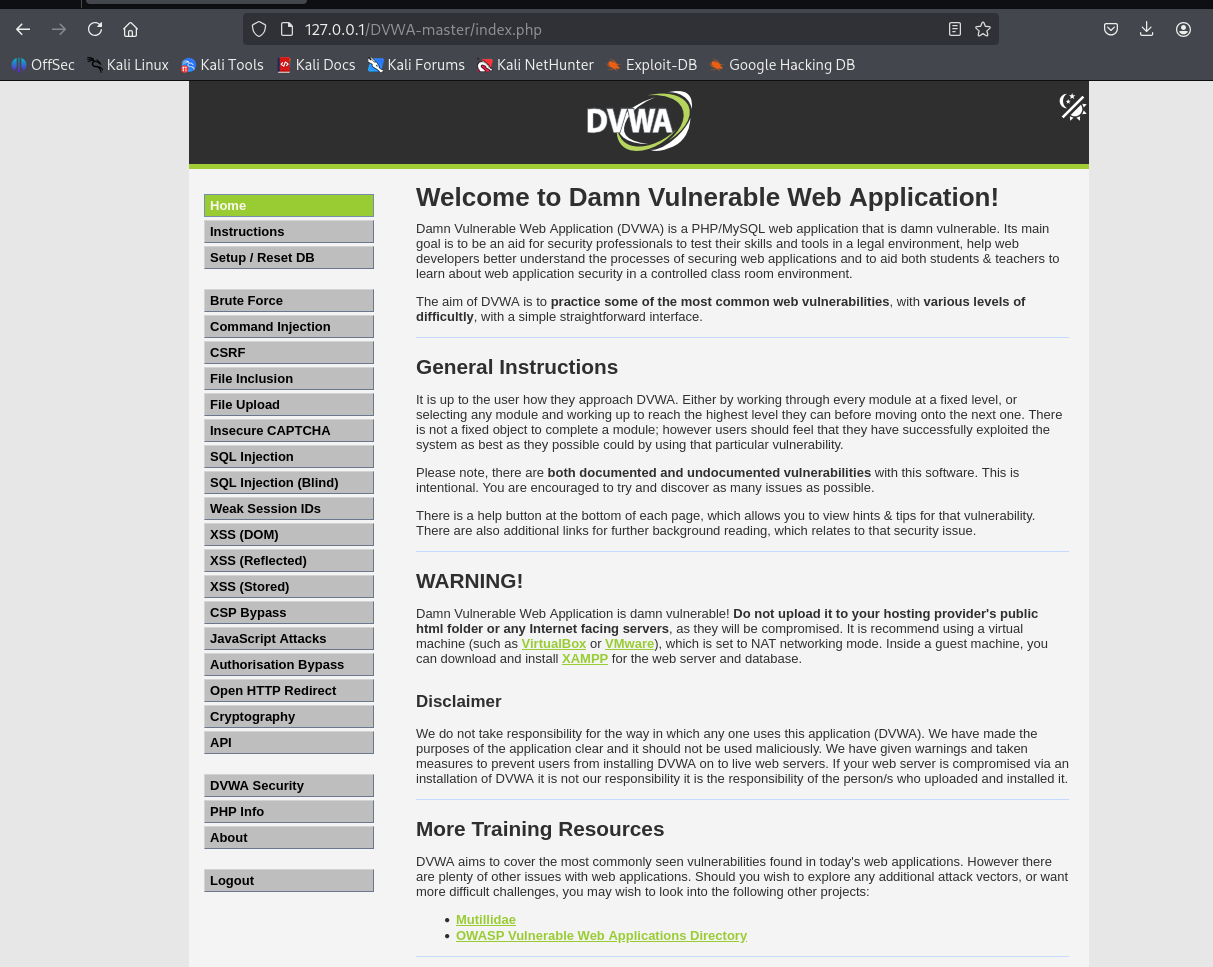
Task: Follow the XAMPP link
Action: tap(585, 659)
